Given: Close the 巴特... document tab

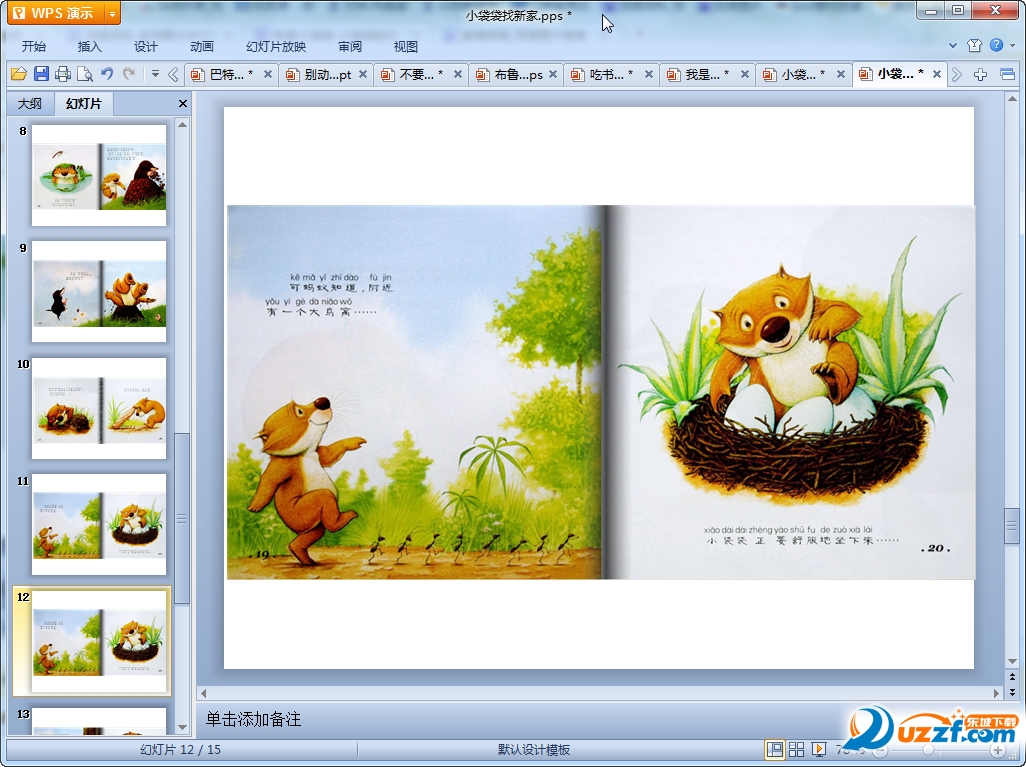Looking at the screenshot, I should (268, 75).
